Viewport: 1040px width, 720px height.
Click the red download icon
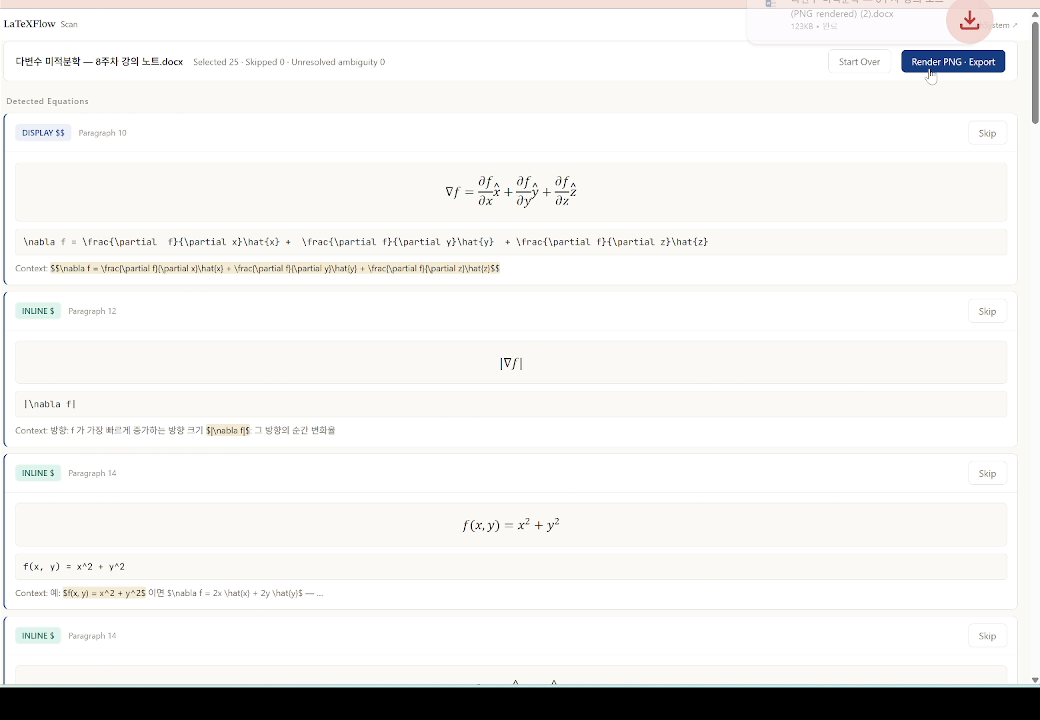[x=969, y=21]
